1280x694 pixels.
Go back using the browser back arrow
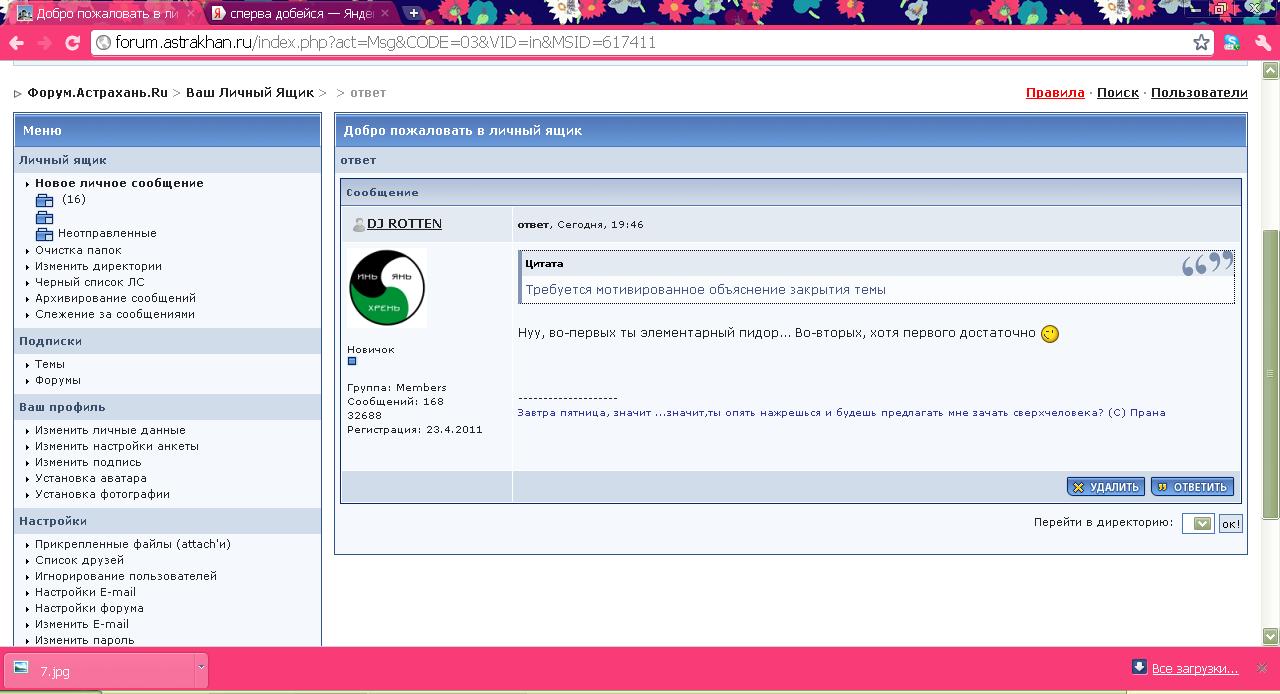click(x=17, y=43)
